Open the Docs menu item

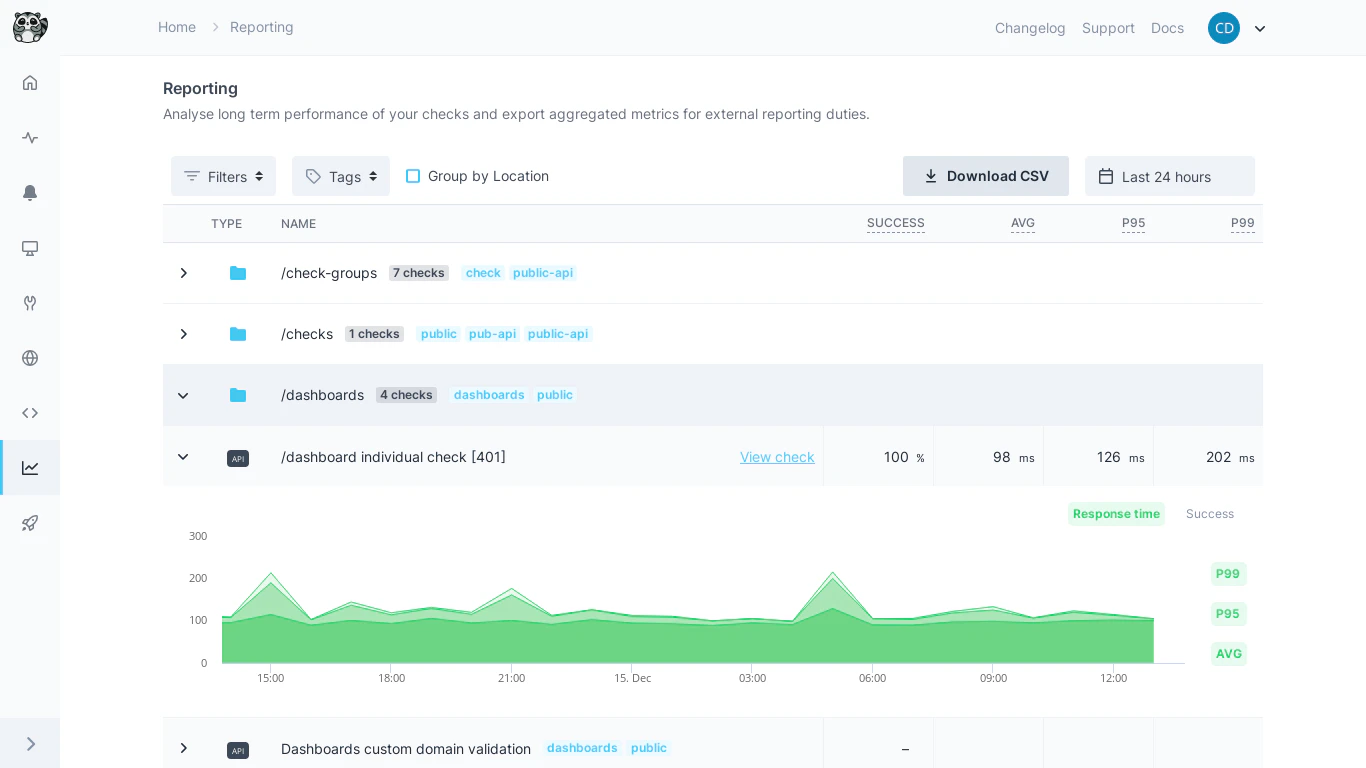(1167, 28)
